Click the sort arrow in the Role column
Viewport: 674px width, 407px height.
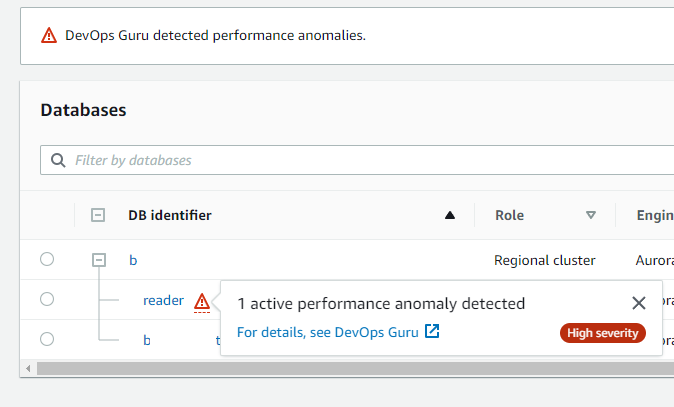coord(591,215)
